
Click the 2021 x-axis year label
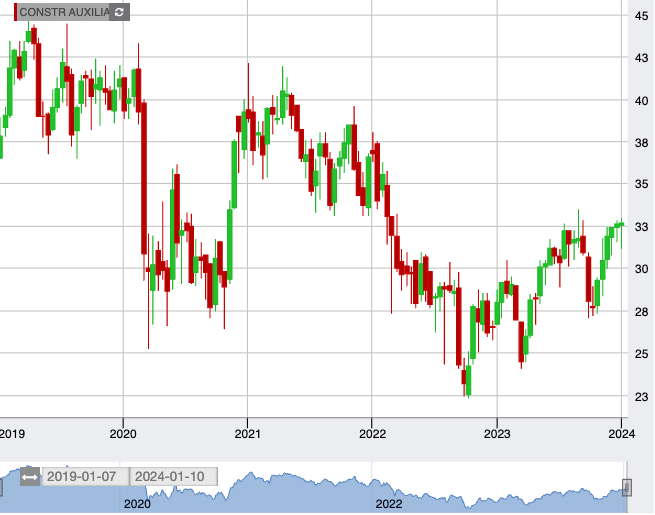[x=247, y=434]
